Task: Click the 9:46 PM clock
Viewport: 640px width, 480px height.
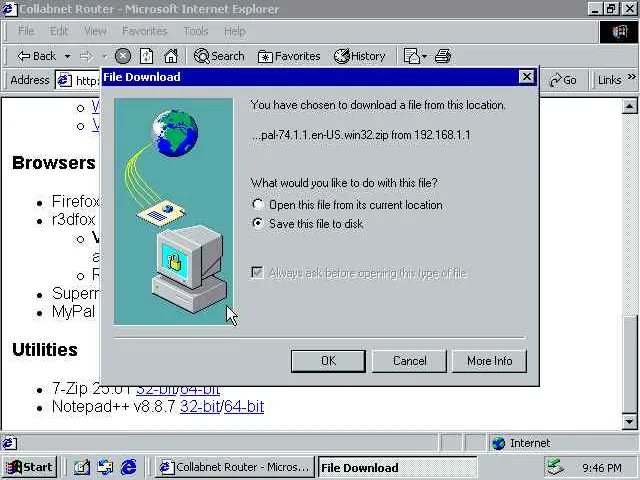Action: [x=602, y=468]
